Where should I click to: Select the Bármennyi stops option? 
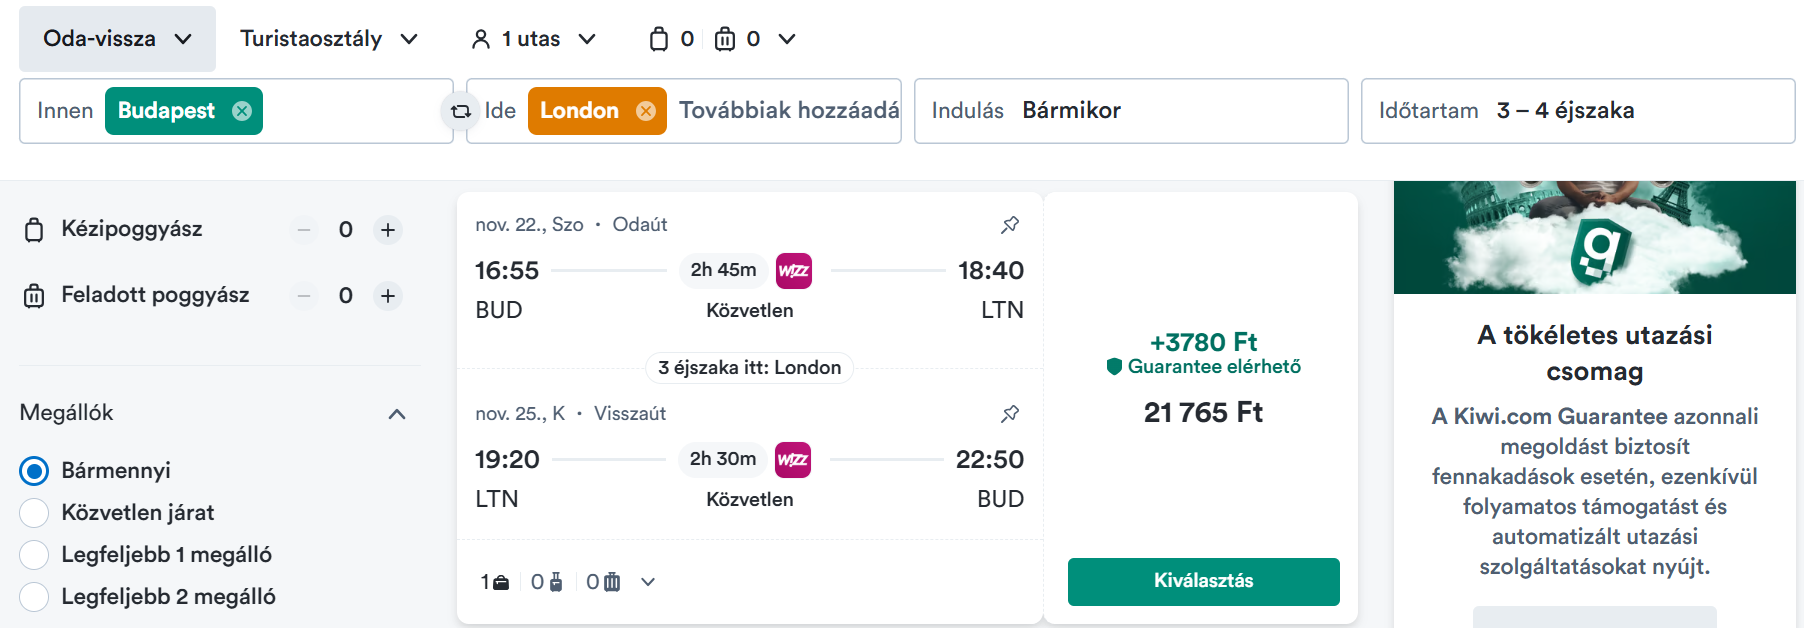tap(34, 471)
